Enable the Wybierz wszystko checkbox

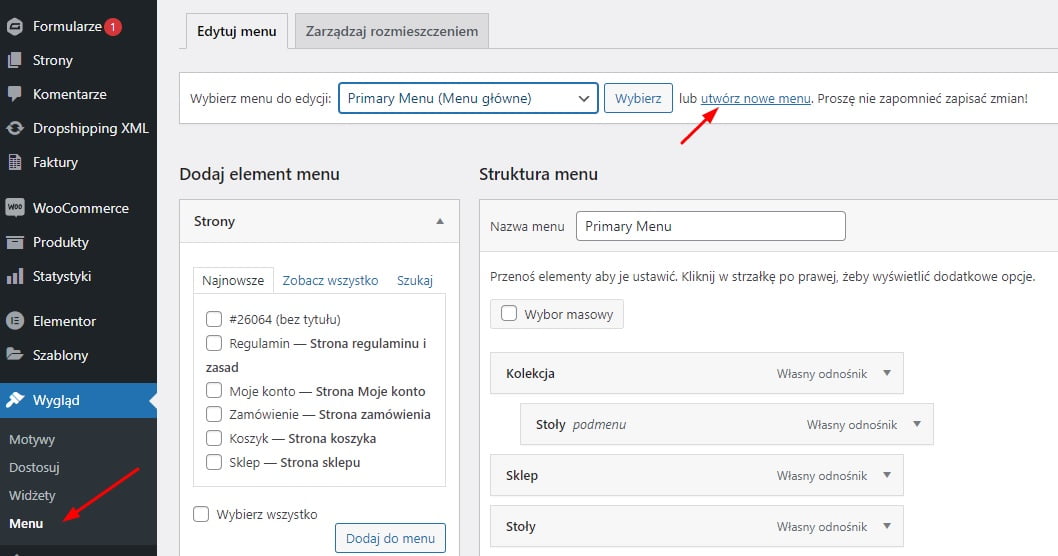(201, 514)
